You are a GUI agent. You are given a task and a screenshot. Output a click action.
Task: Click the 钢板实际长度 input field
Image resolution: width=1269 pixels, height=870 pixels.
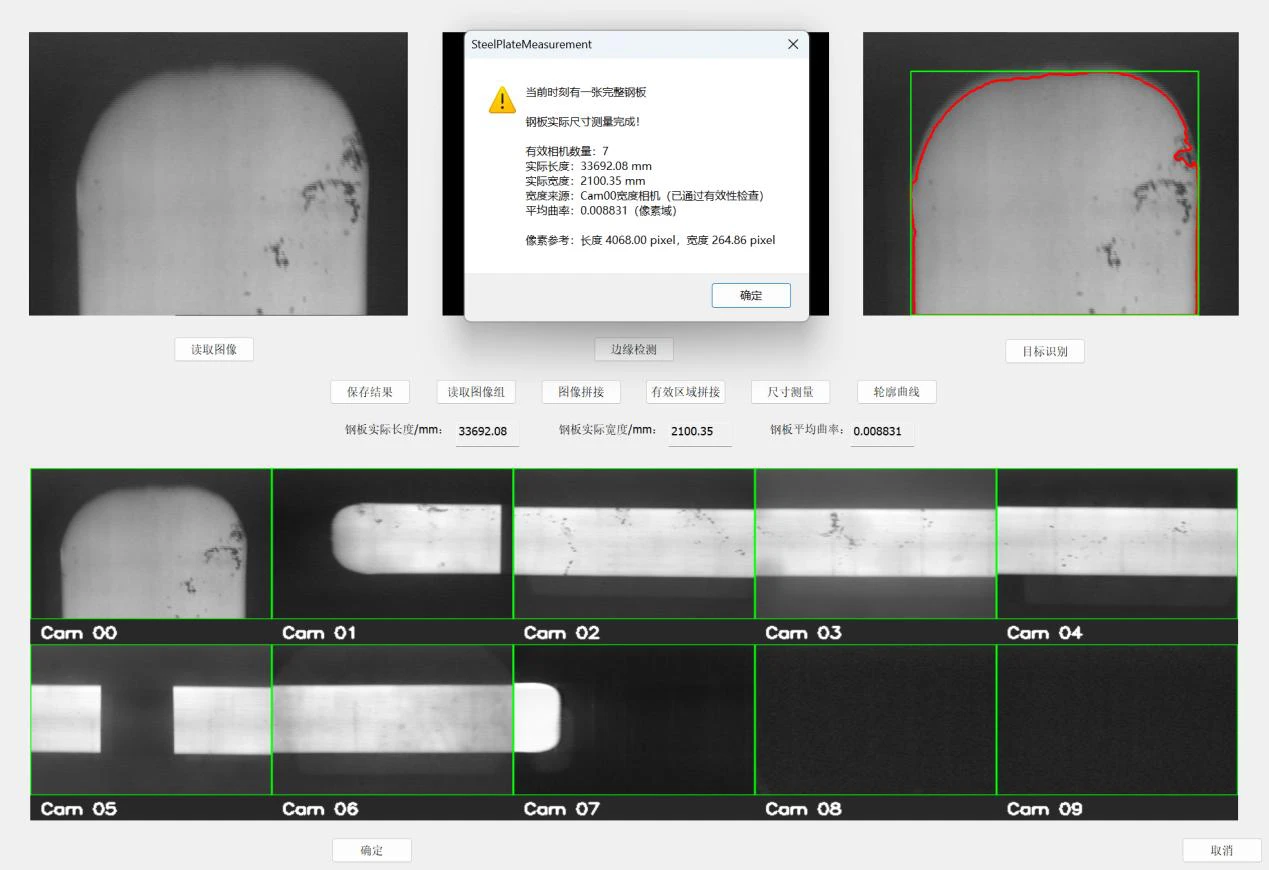[487, 432]
